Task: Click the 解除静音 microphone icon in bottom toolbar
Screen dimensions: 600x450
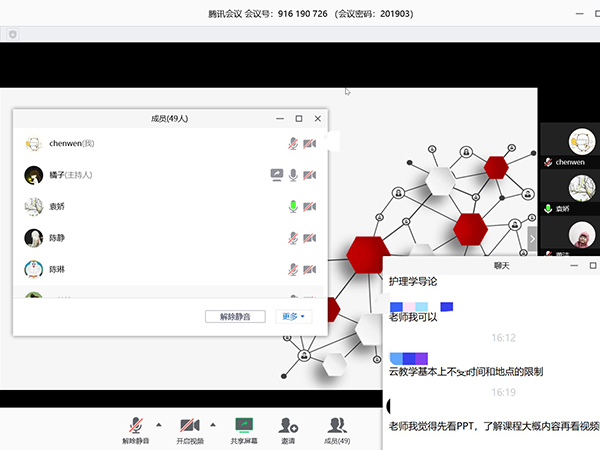Action: (134, 425)
